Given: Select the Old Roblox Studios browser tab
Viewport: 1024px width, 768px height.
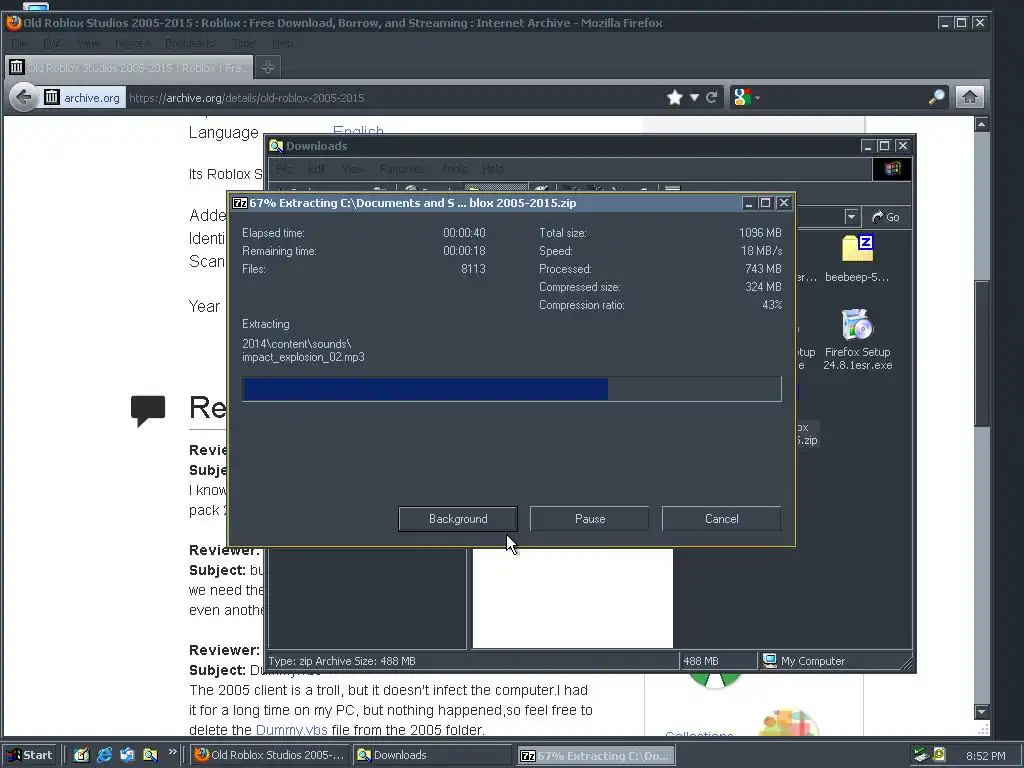Looking at the screenshot, I should (129, 67).
